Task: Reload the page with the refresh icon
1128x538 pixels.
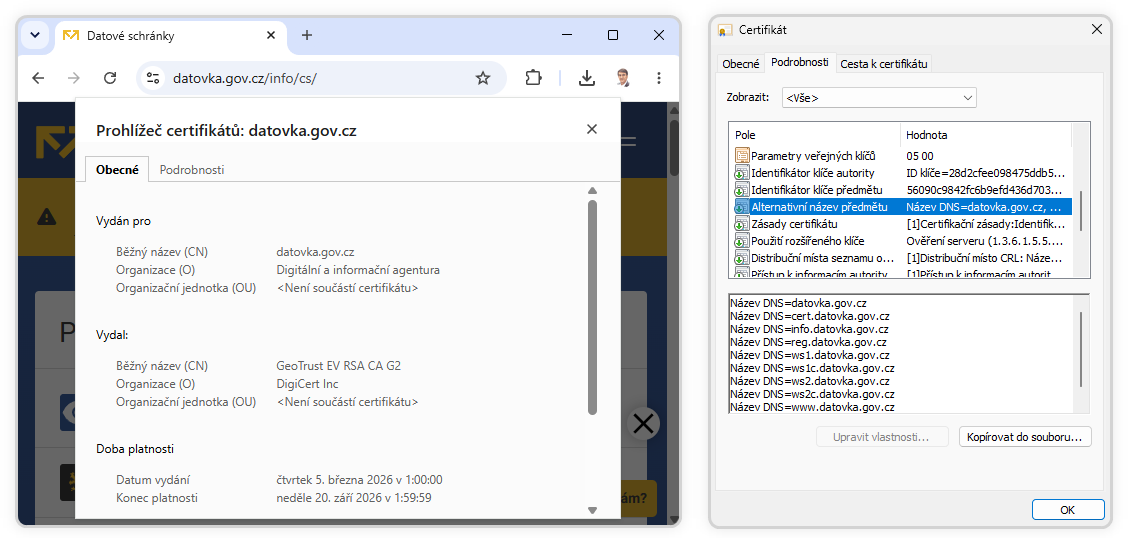Action: click(110, 78)
